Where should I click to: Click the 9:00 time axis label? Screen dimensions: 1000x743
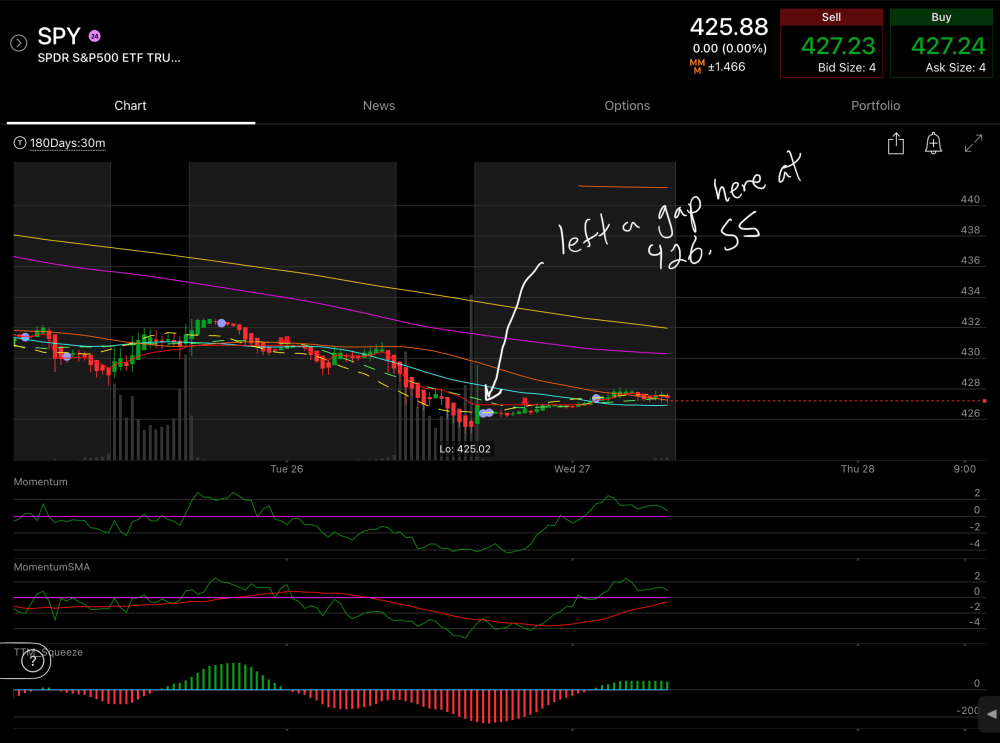point(964,469)
